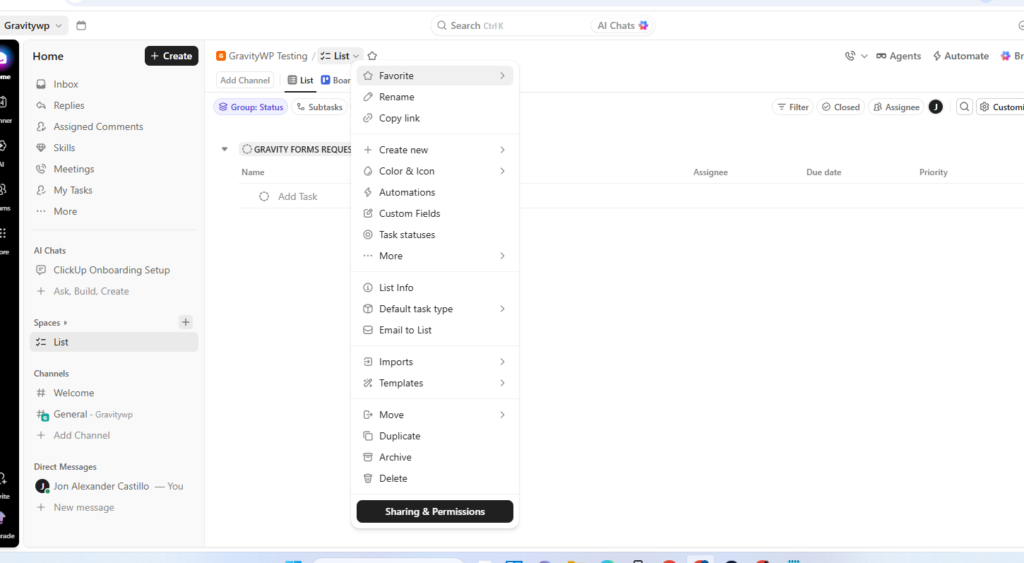Expand the Move submenu arrow

502,415
